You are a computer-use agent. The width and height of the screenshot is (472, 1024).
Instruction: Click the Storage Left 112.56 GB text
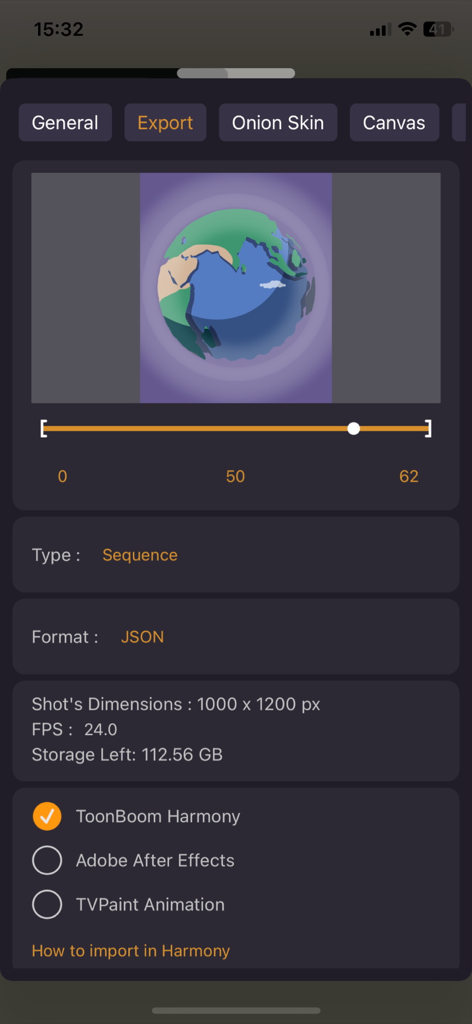[127, 755]
